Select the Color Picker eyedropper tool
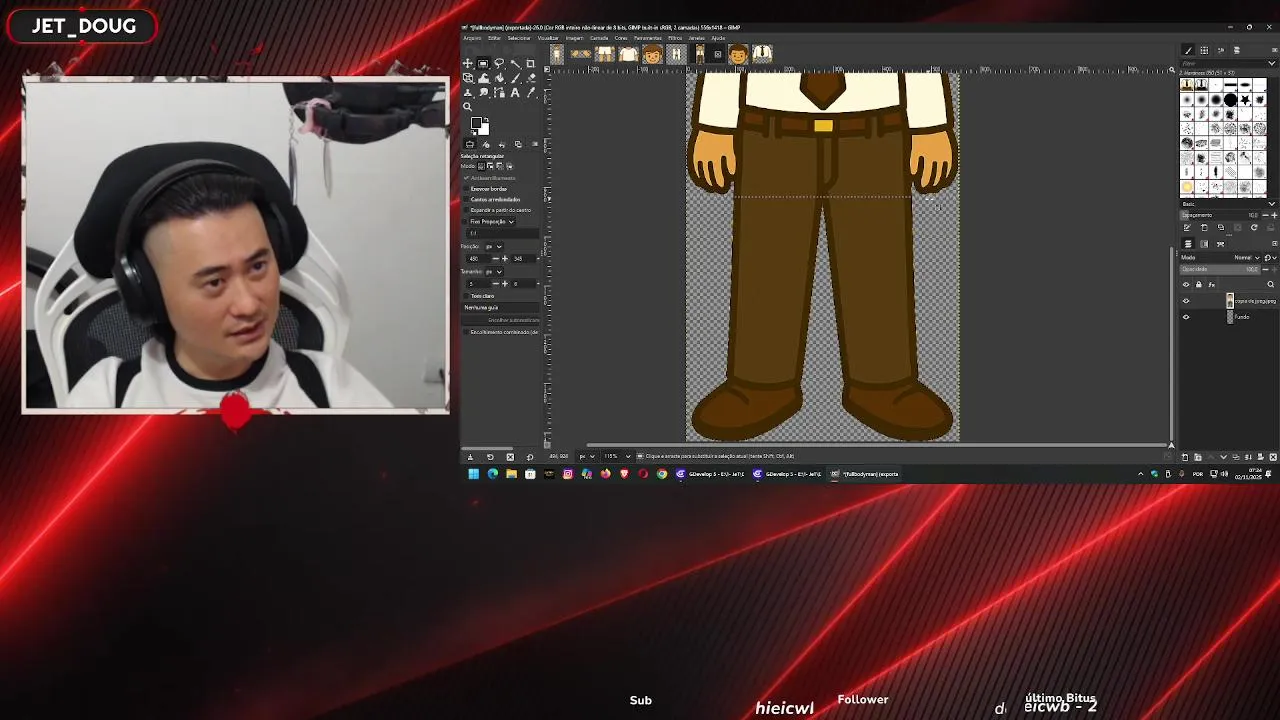This screenshot has width=1280, height=720. tap(531, 92)
